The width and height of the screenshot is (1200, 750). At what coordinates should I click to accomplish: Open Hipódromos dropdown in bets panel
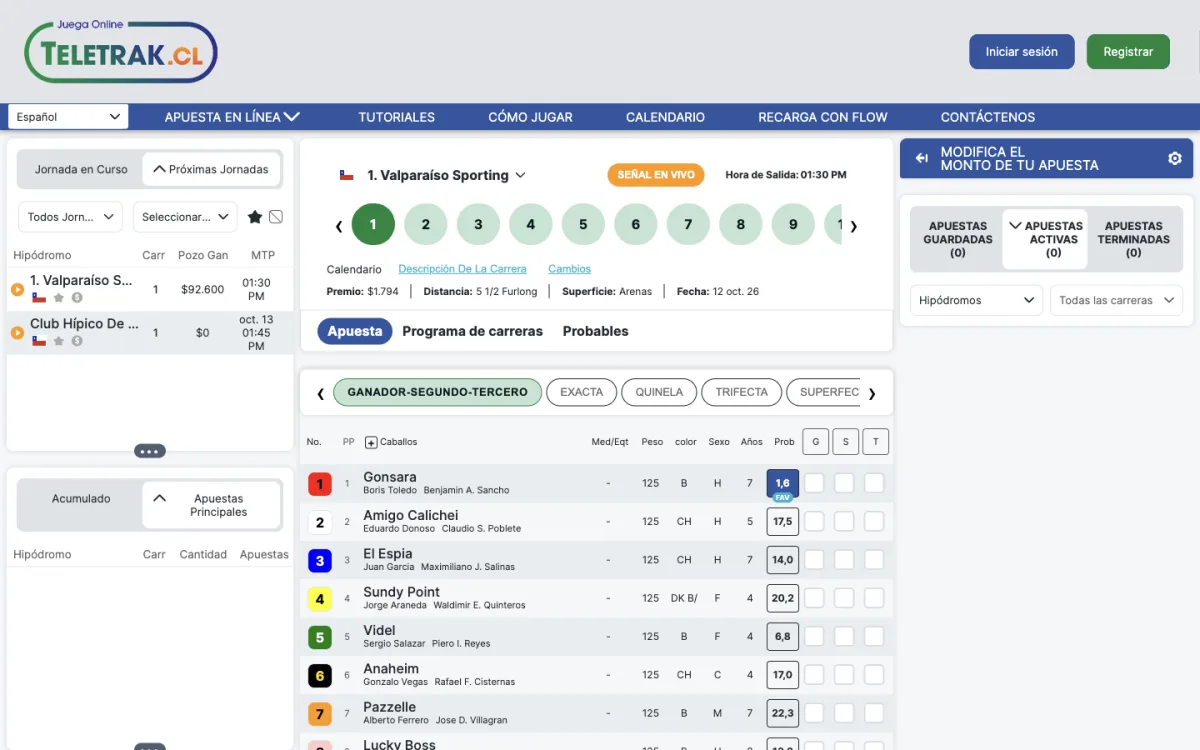point(977,300)
